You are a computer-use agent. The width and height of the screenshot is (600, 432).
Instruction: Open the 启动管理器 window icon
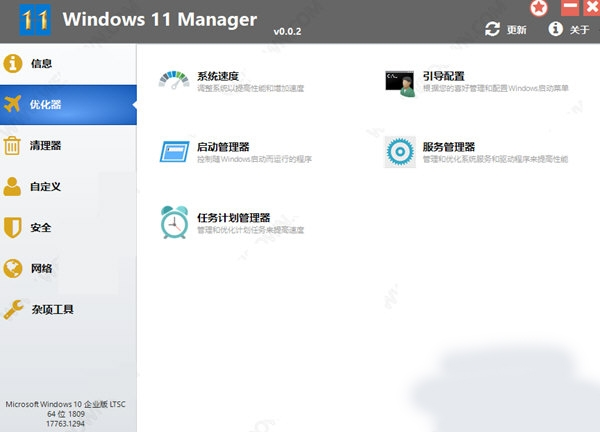(x=174, y=152)
